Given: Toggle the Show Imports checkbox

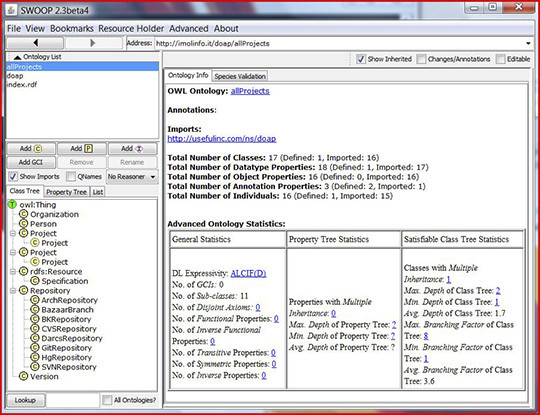Looking at the screenshot, I should 13,176.
